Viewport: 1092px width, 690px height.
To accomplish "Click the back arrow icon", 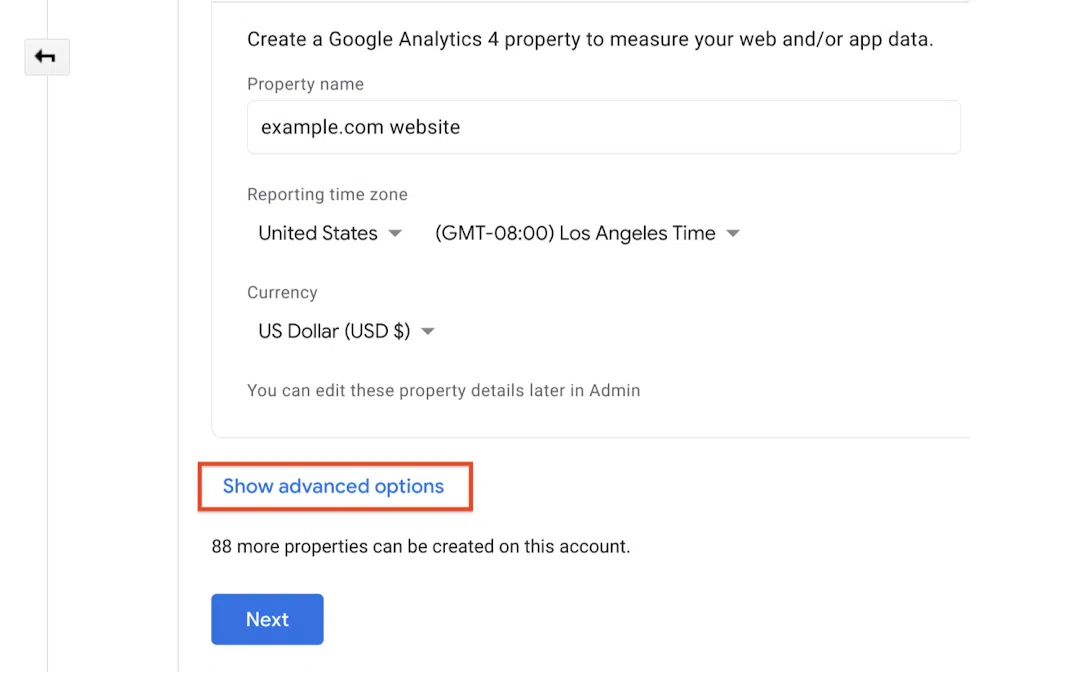I will 46,57.
